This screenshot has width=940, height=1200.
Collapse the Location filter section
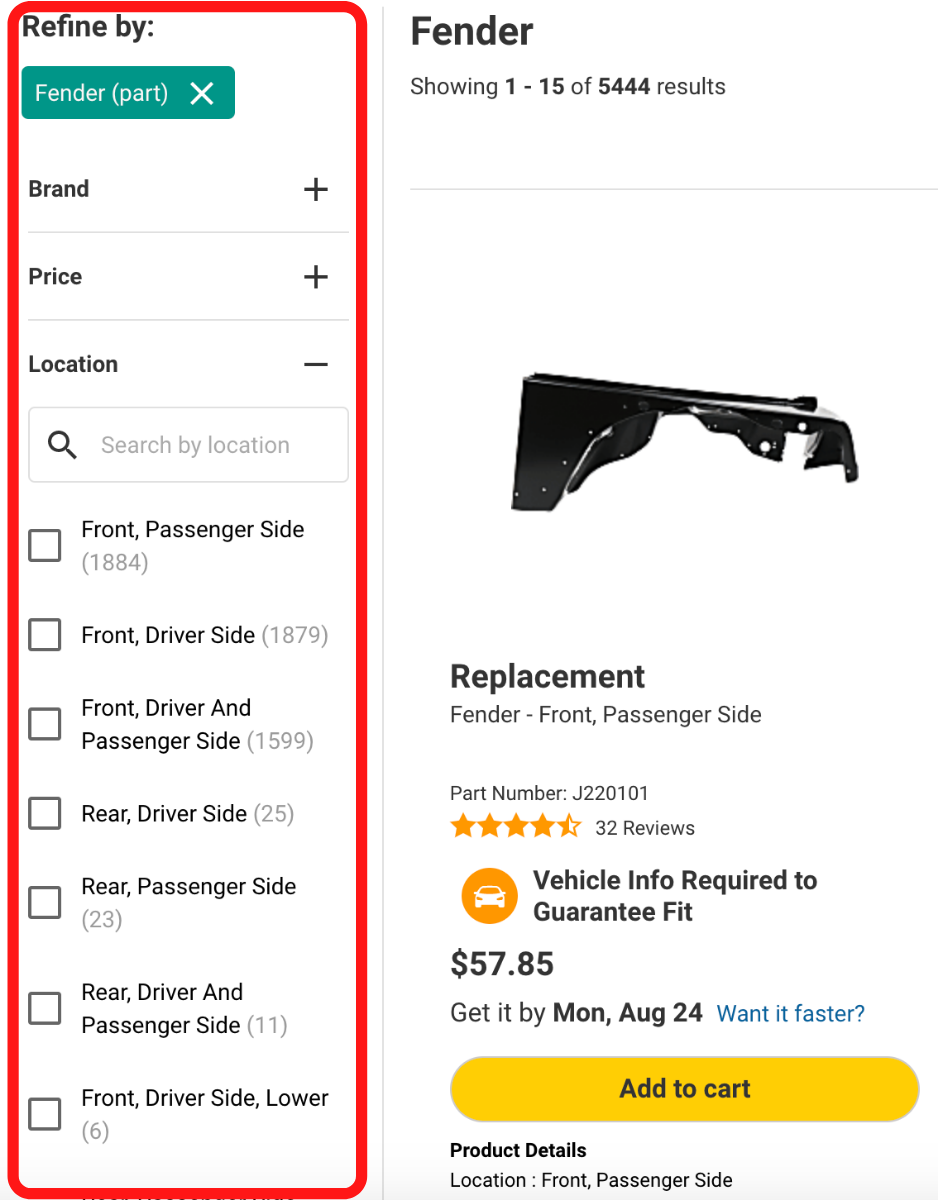(x=316, y=364)
